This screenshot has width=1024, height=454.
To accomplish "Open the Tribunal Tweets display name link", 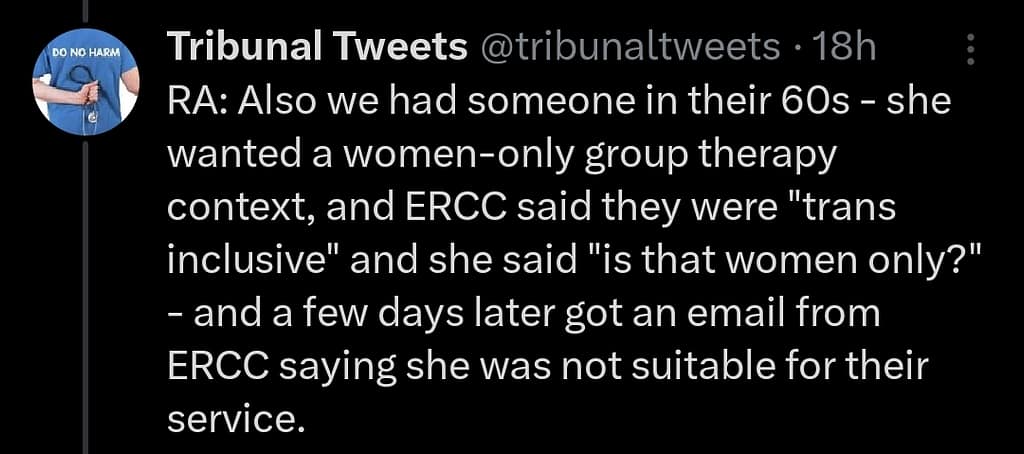I will coord(317,47).
